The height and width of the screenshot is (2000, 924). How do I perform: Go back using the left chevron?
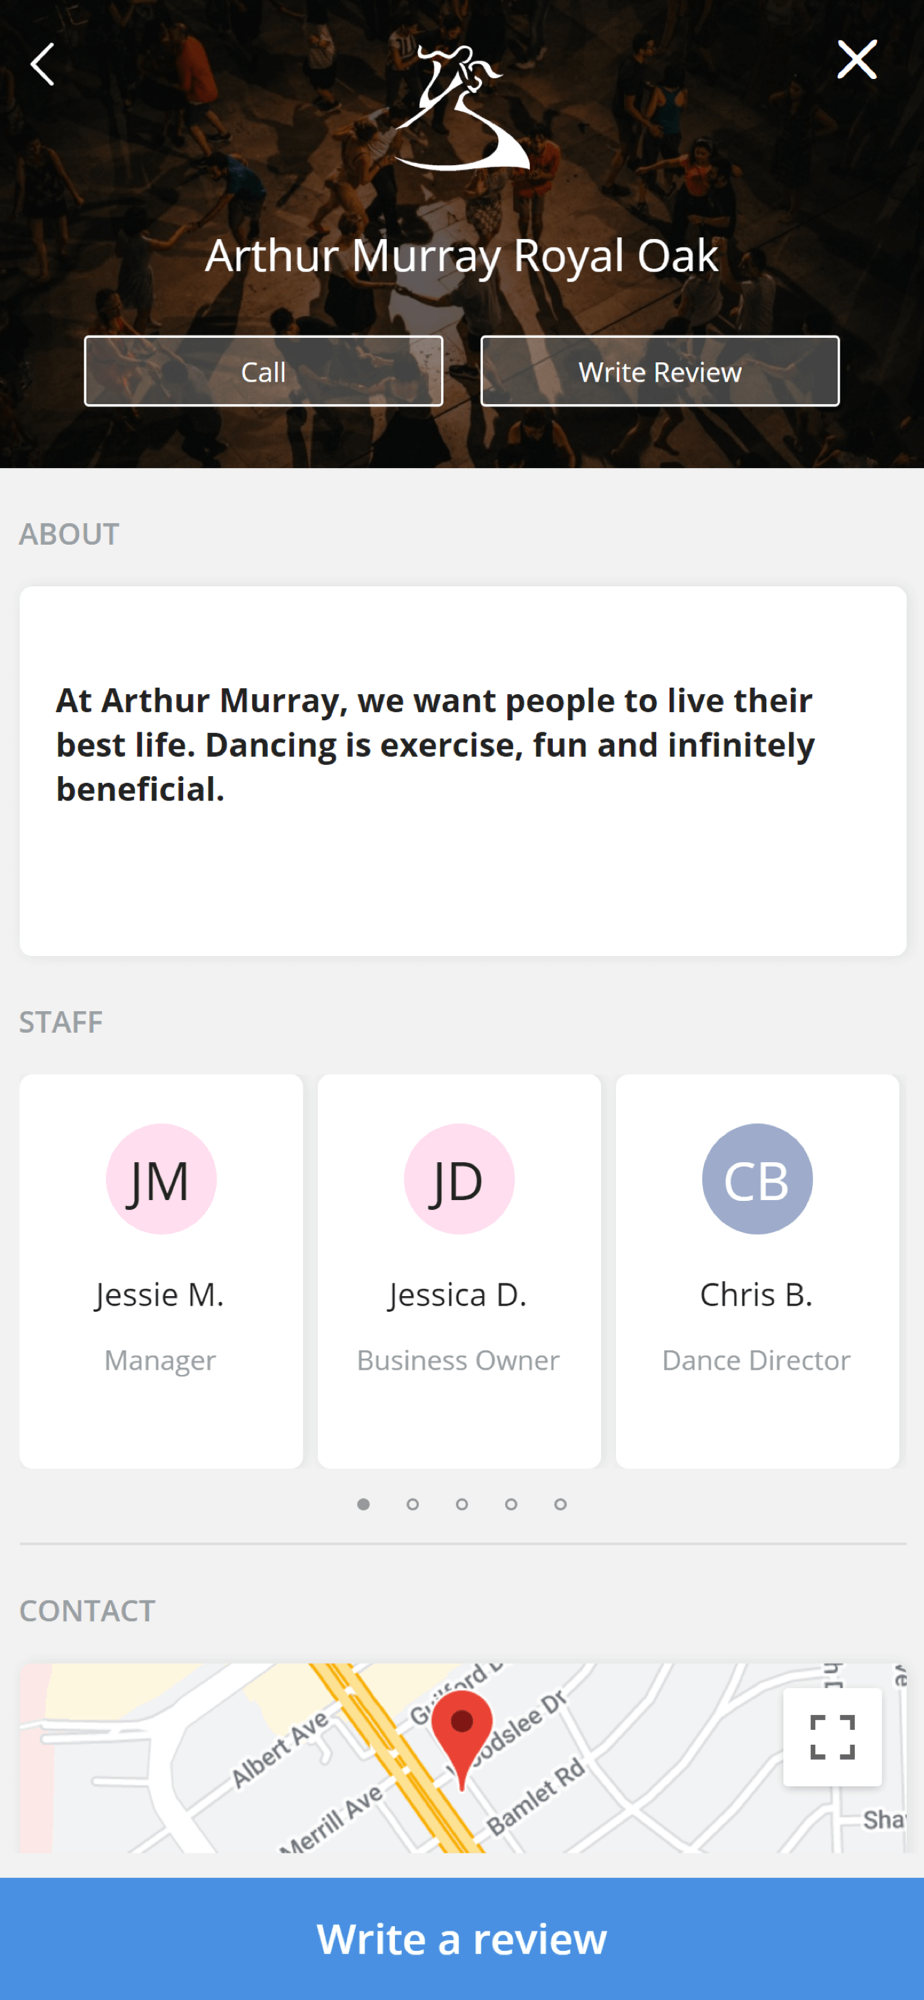[x=42, y=65]
